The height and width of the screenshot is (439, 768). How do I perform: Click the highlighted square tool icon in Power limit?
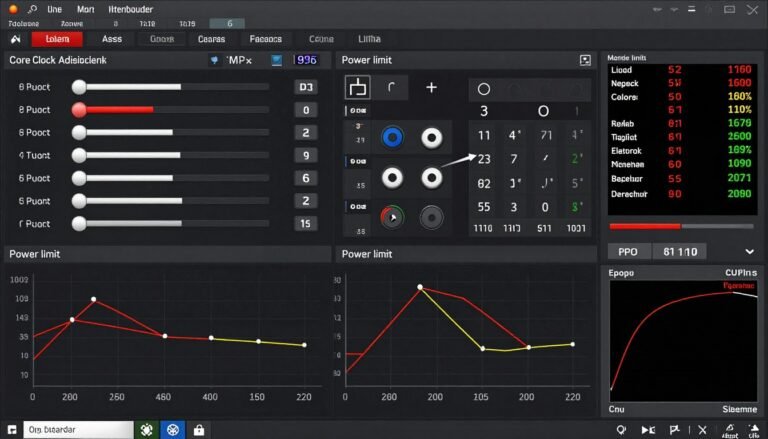pos(358,87)
